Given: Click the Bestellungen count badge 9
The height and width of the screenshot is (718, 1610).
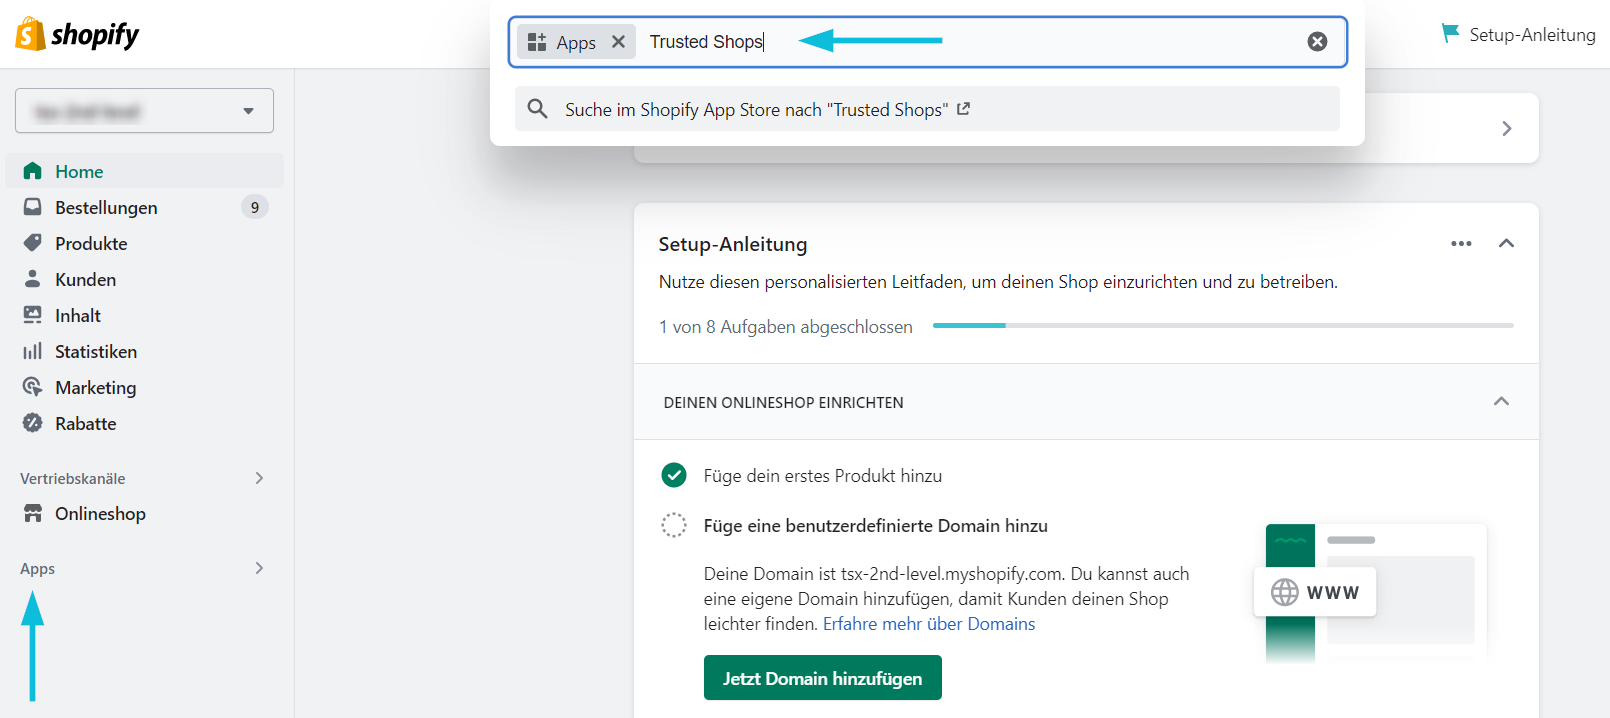Looking at the screenshot, I should (x=255, y=207).
